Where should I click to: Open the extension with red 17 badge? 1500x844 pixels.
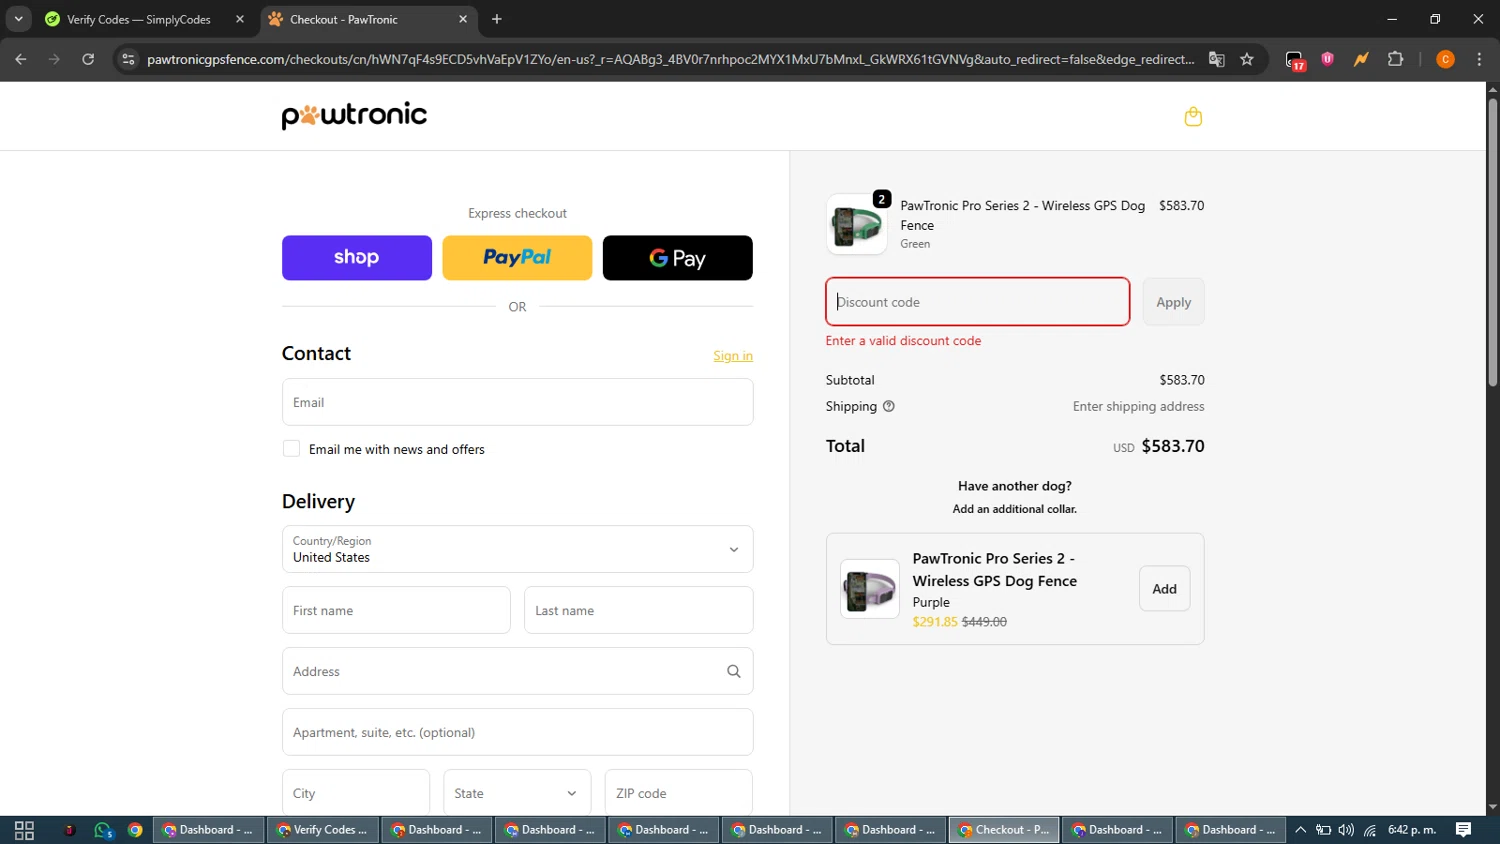pyautogui.click(x=1295, y=60)
